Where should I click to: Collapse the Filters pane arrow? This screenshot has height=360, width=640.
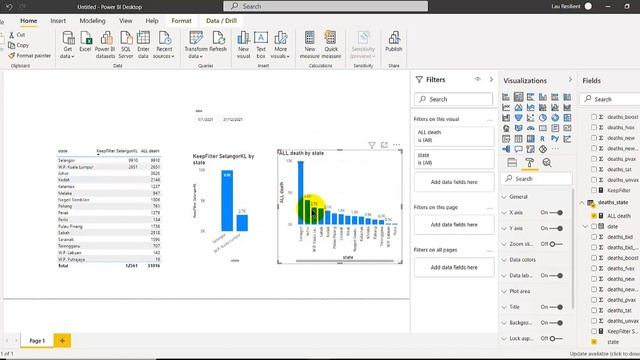[491, 80]
